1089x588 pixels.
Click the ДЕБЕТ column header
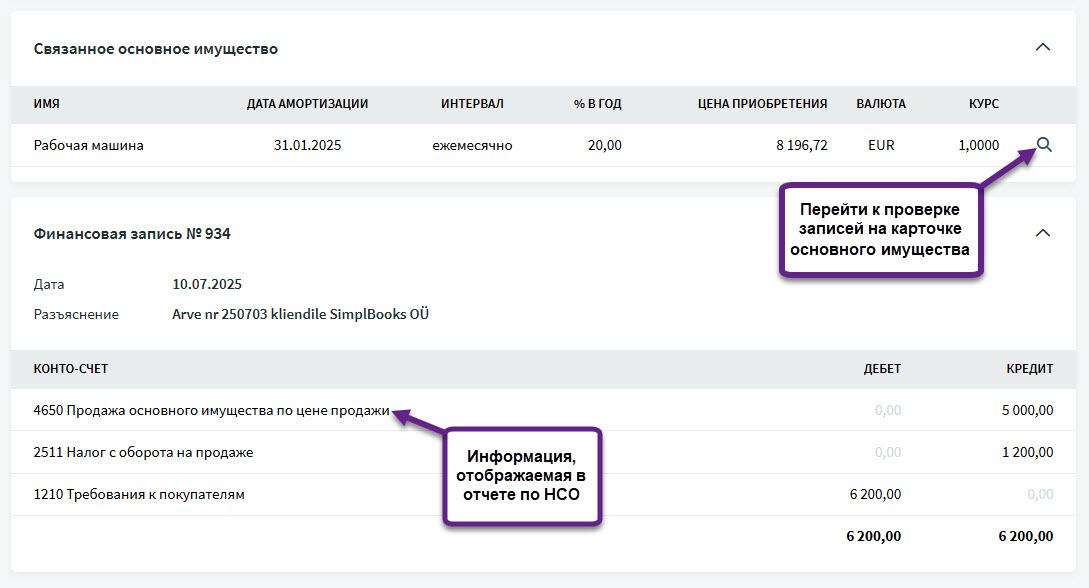click(882, 369)
